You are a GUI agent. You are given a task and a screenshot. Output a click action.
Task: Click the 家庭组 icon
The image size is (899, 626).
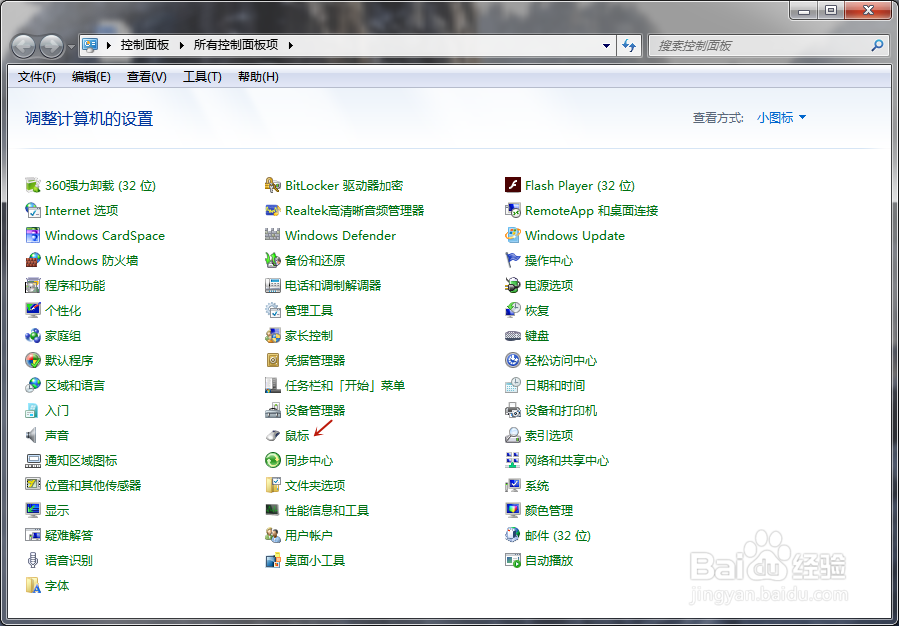tap(33, 335)
